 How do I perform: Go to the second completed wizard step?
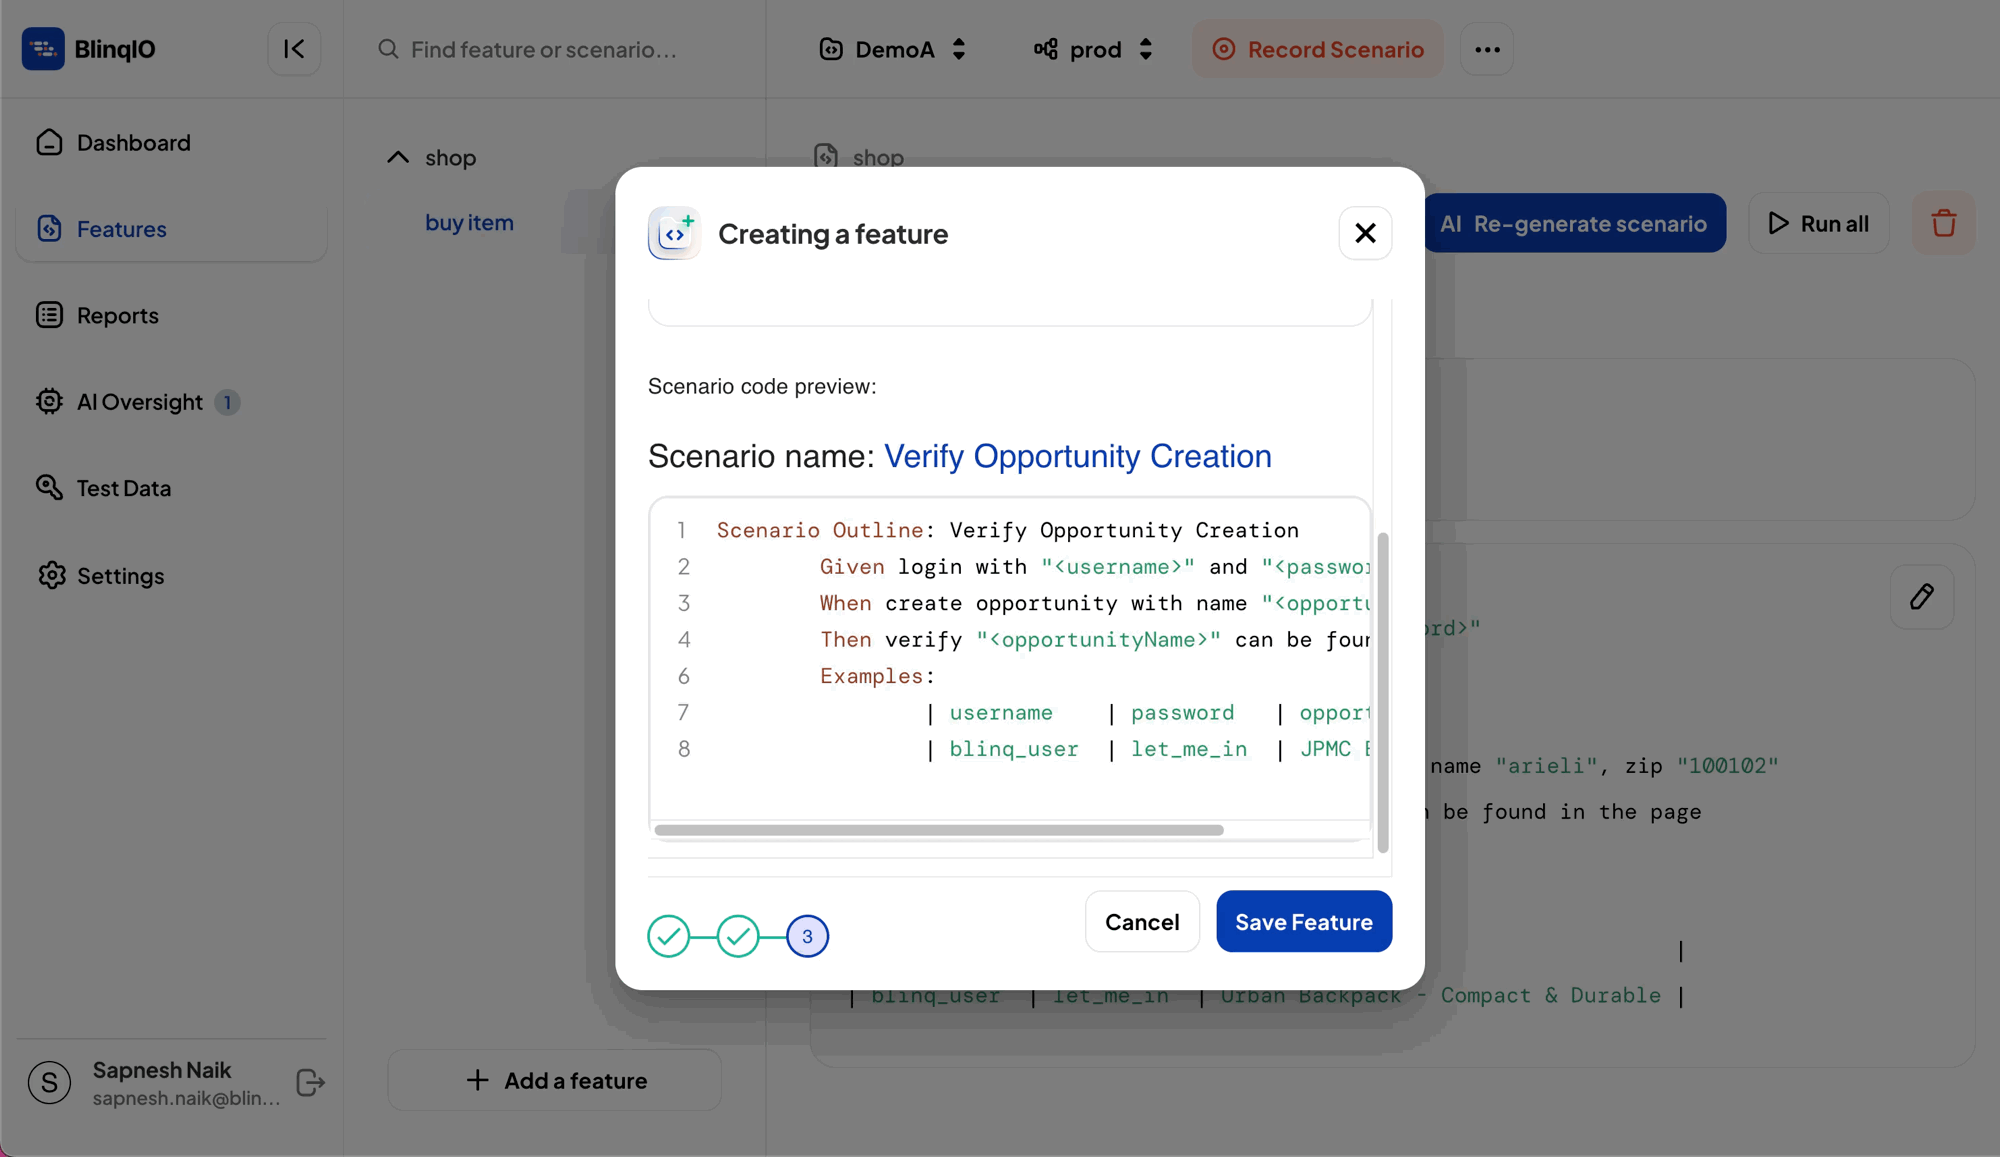coord(738,936)
